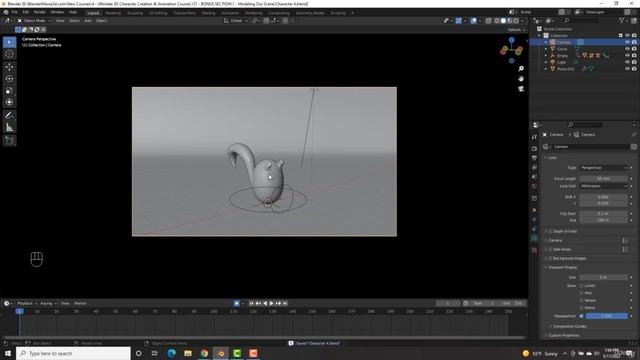640x360 pixels.
Task: Switch to wireframe viewport shading
Action: click(497, 20)
